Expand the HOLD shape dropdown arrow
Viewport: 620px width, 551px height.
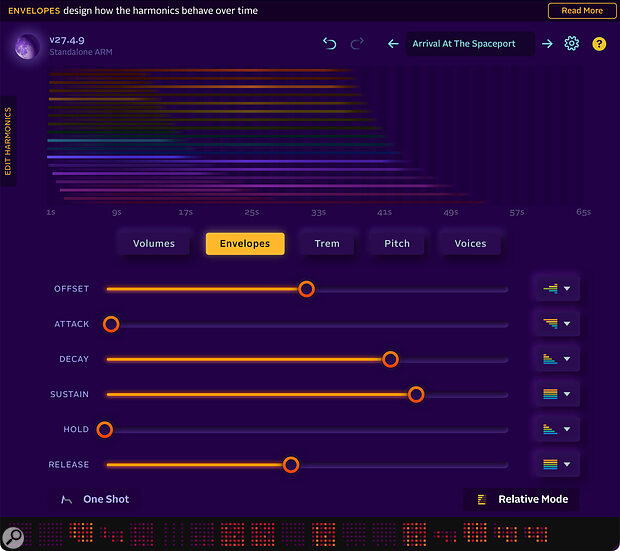click(x=567, y=429)
